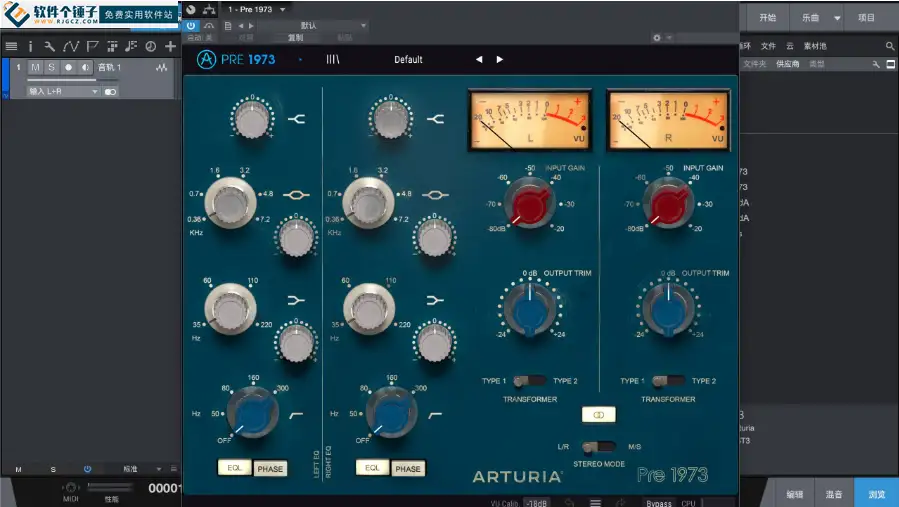Open the marker track flag icon
The width and height of the screenshot is (899, 507).
click(x=92, y=46)
